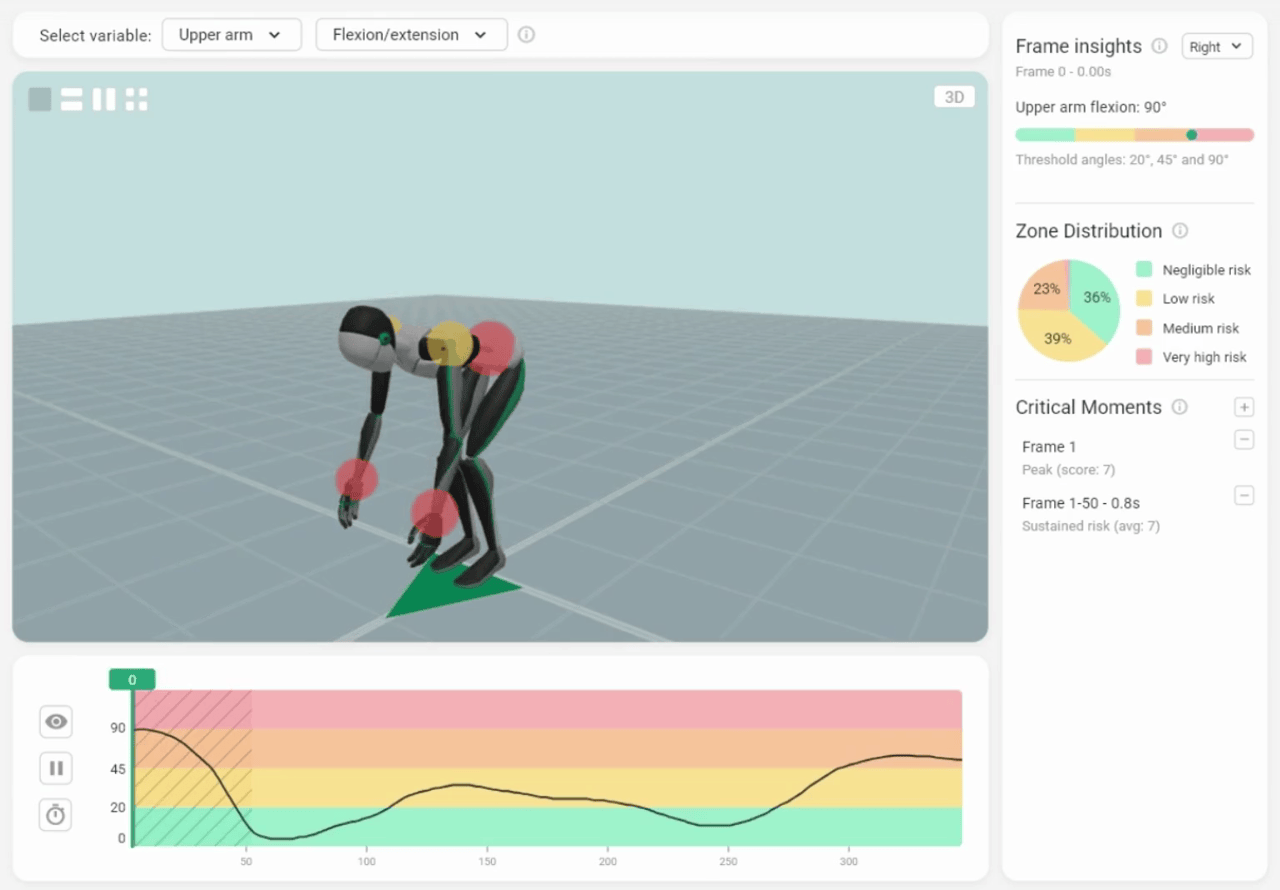Choose the four-panel grid layout

click(x=137, y=99)
